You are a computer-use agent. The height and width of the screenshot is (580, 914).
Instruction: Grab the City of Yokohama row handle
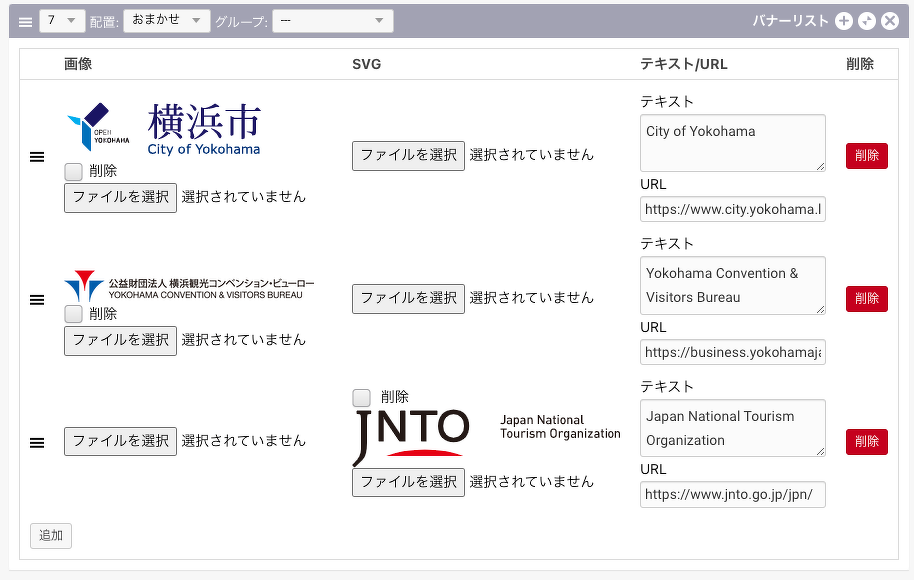[x=37, y=157]
